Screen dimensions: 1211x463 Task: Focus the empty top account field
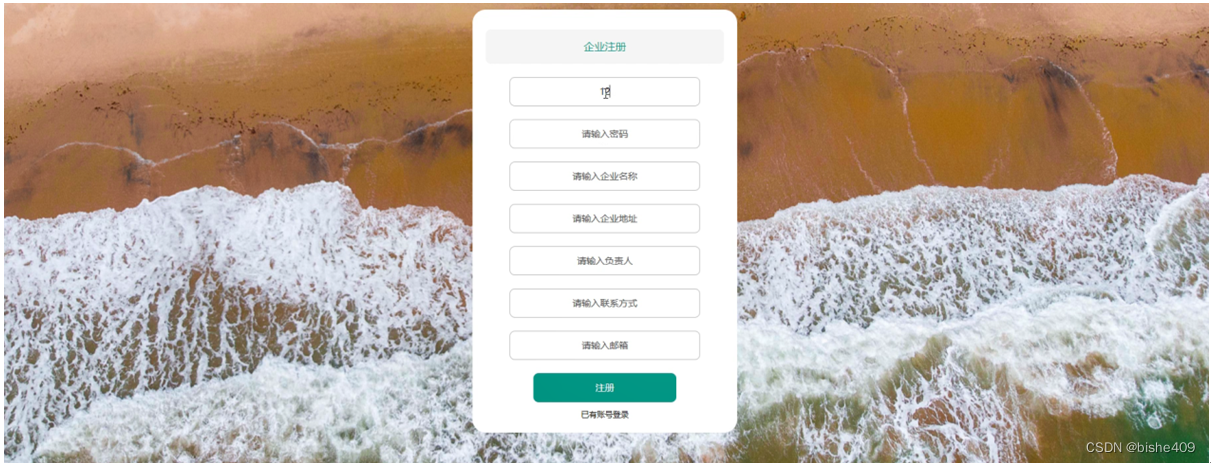(x=605, y=92)
